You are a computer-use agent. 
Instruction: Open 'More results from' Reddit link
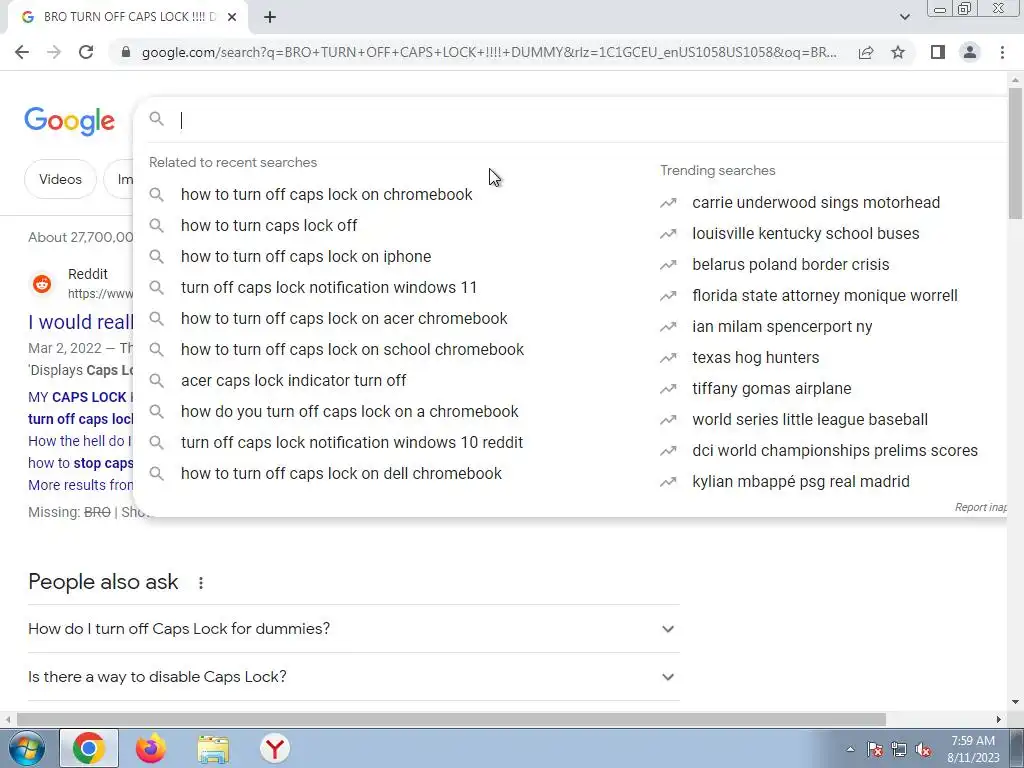80,485
